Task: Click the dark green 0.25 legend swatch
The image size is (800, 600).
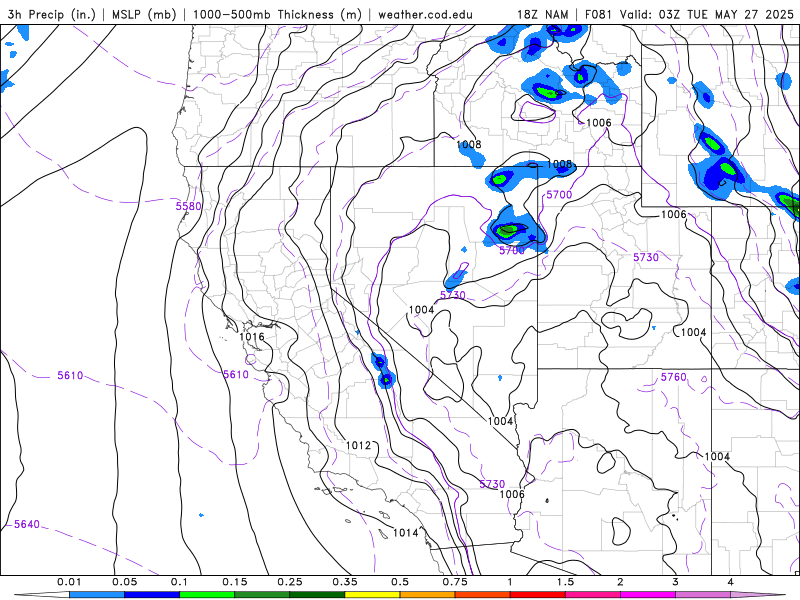Action: [x=317, y=595]
